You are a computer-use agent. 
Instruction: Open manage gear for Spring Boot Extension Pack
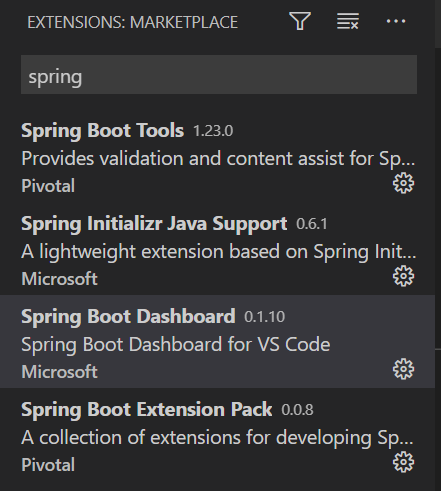point(403,462)
